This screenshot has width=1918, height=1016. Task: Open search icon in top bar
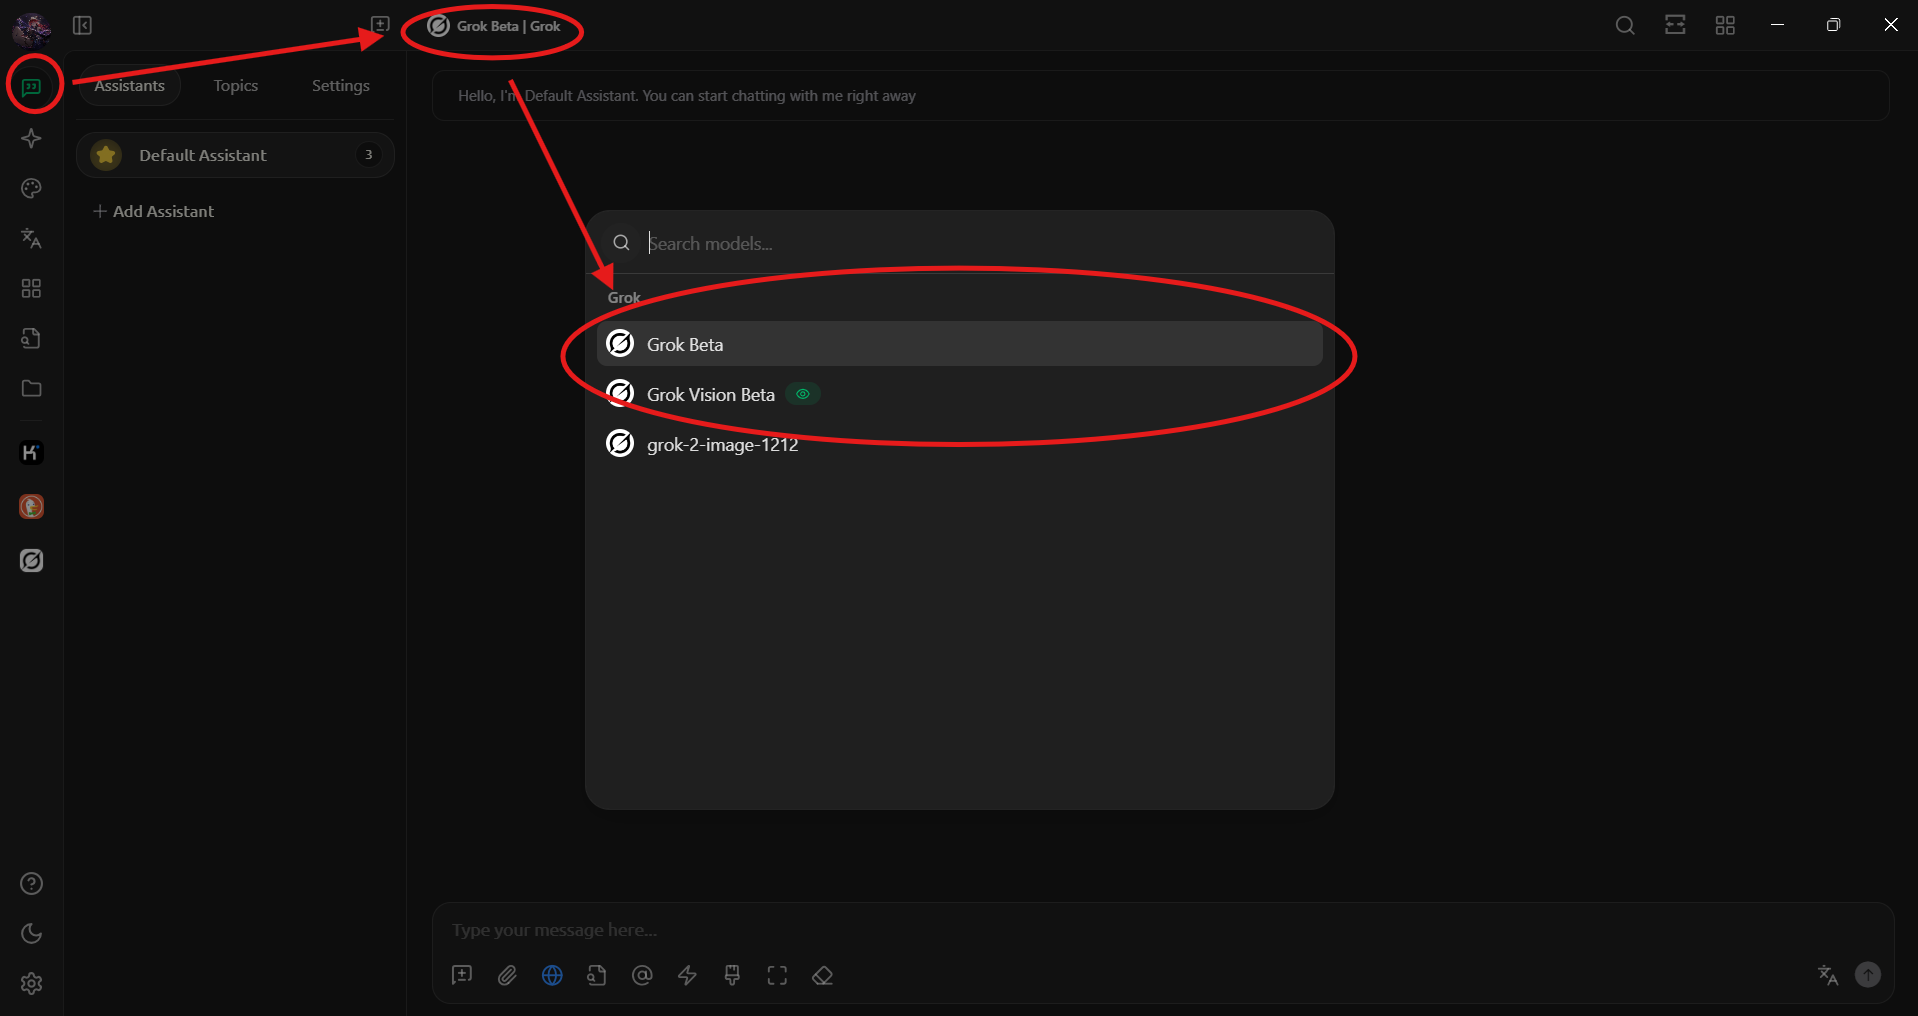pyautogui.click(x=1625, y=25)
